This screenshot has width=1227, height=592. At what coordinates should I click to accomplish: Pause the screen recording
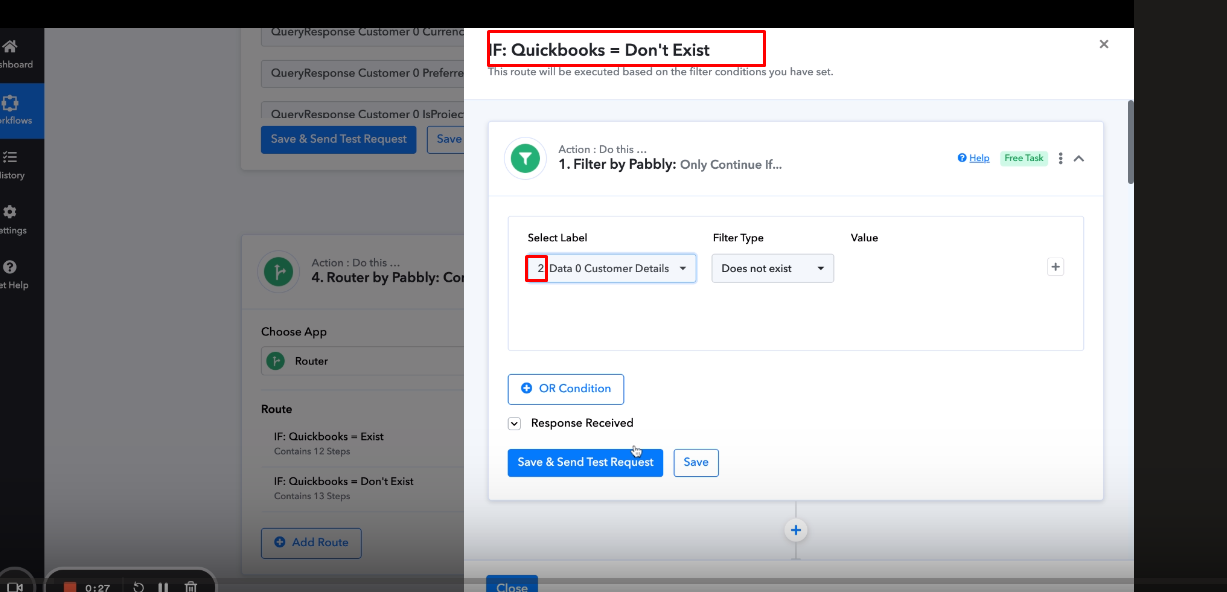point(163,587)
